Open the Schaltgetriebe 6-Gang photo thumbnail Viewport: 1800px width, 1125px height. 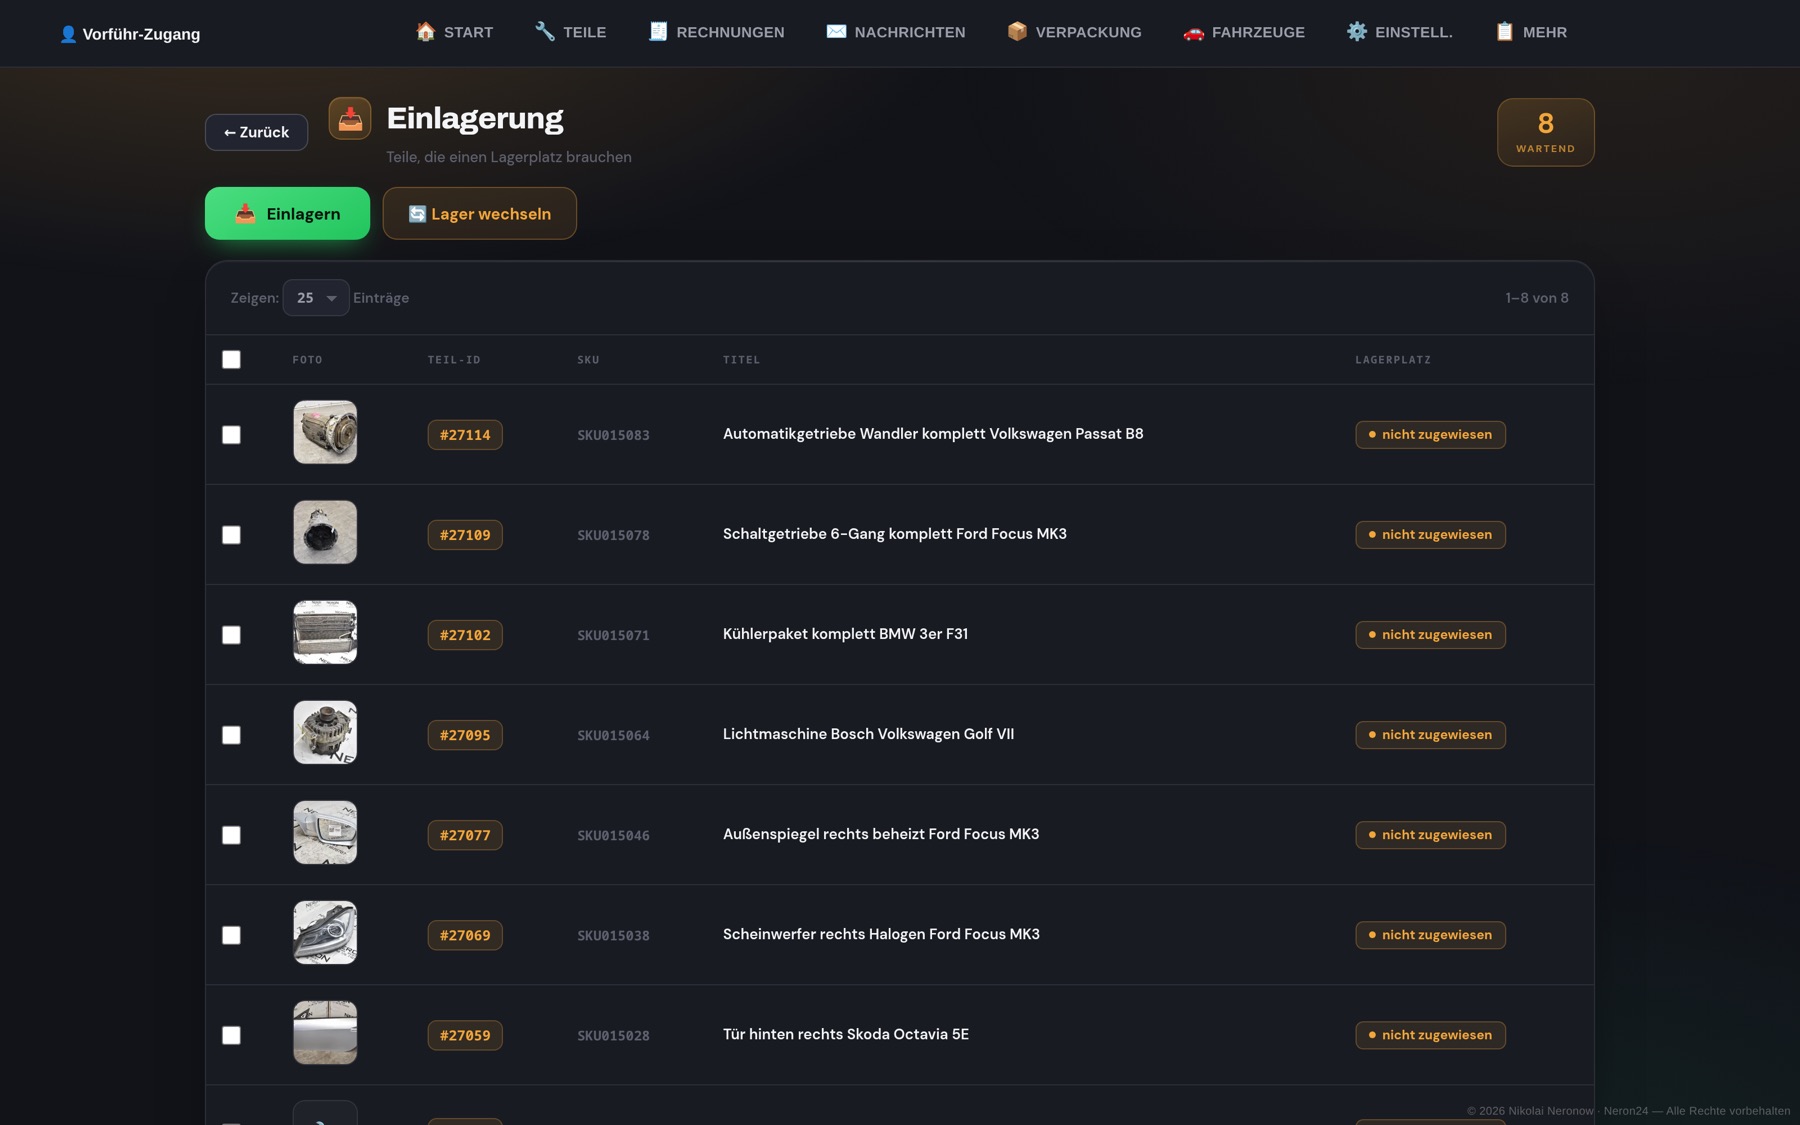point(325,532)
